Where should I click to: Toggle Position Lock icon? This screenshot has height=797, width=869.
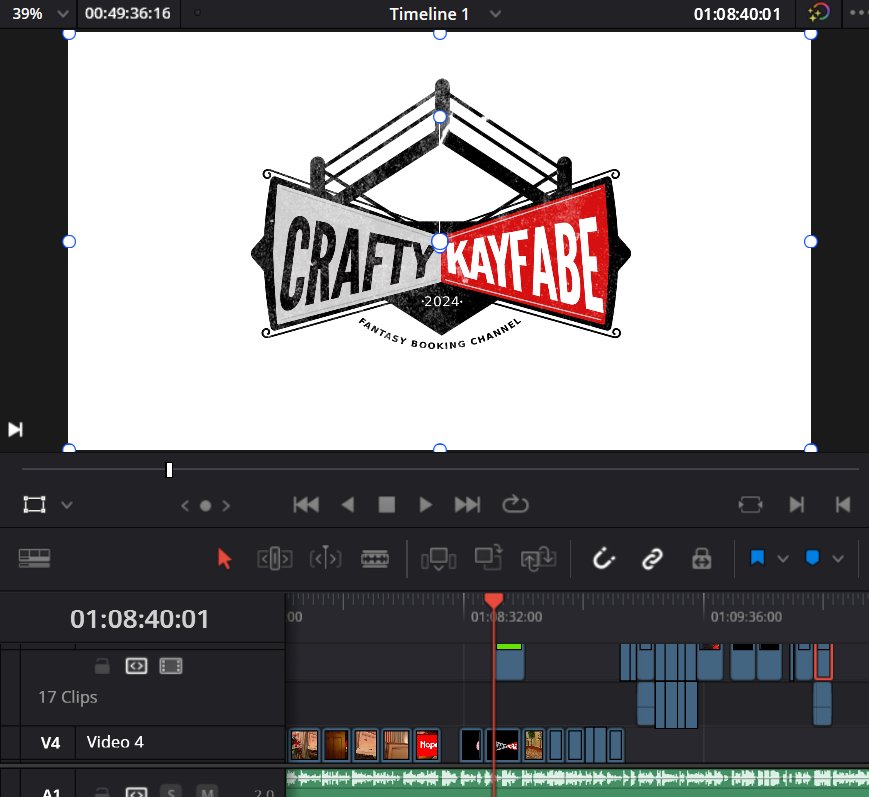pyautogui.click(x=702, y=559)
